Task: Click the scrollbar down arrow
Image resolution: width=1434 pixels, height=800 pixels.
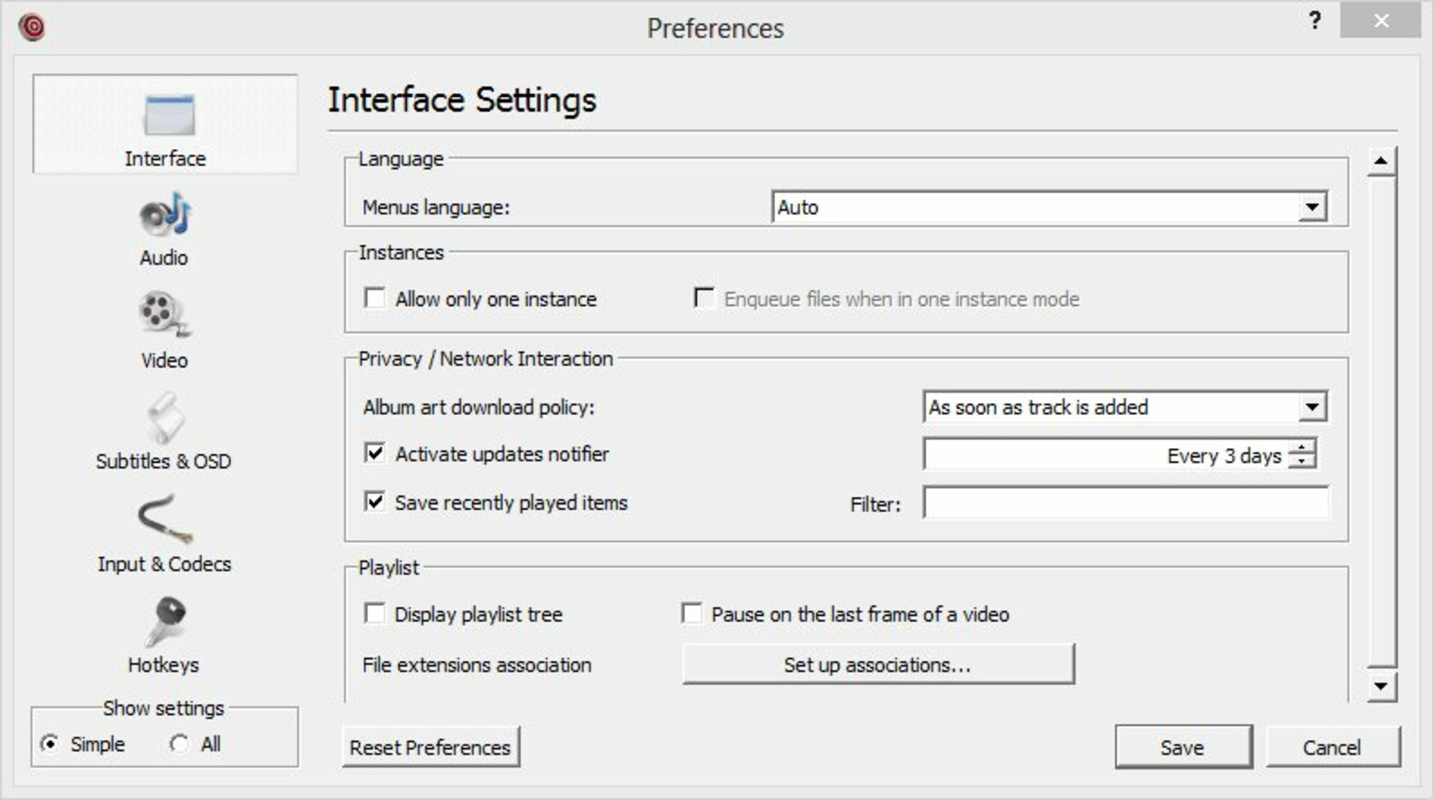Action: (1381, 685)
